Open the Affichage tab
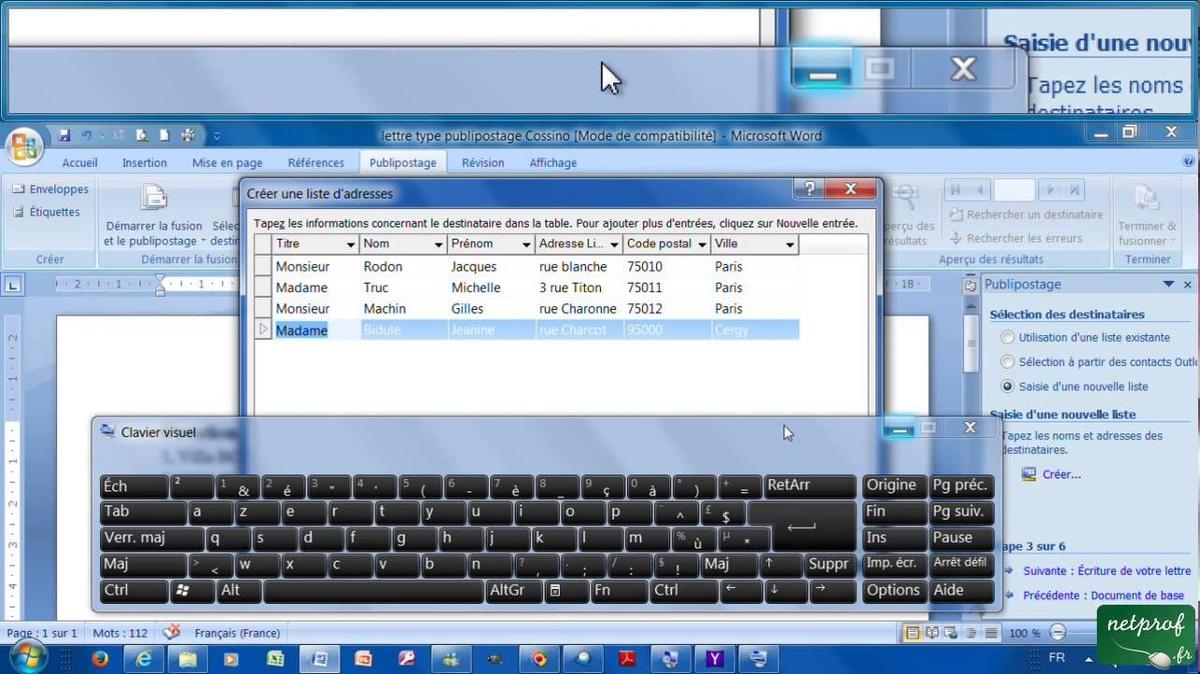Image resolution: width=1200 pixels, height=674 pixels. tap(553, 163)
